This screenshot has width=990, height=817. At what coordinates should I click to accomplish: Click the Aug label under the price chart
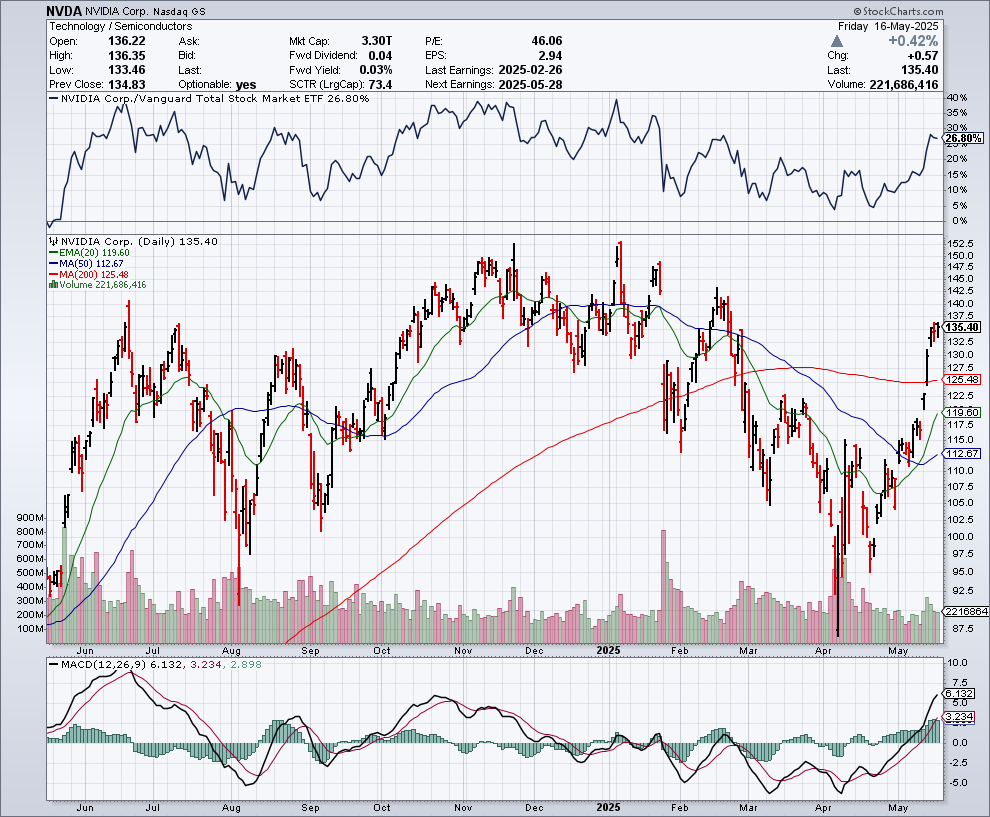coord(232,650)
